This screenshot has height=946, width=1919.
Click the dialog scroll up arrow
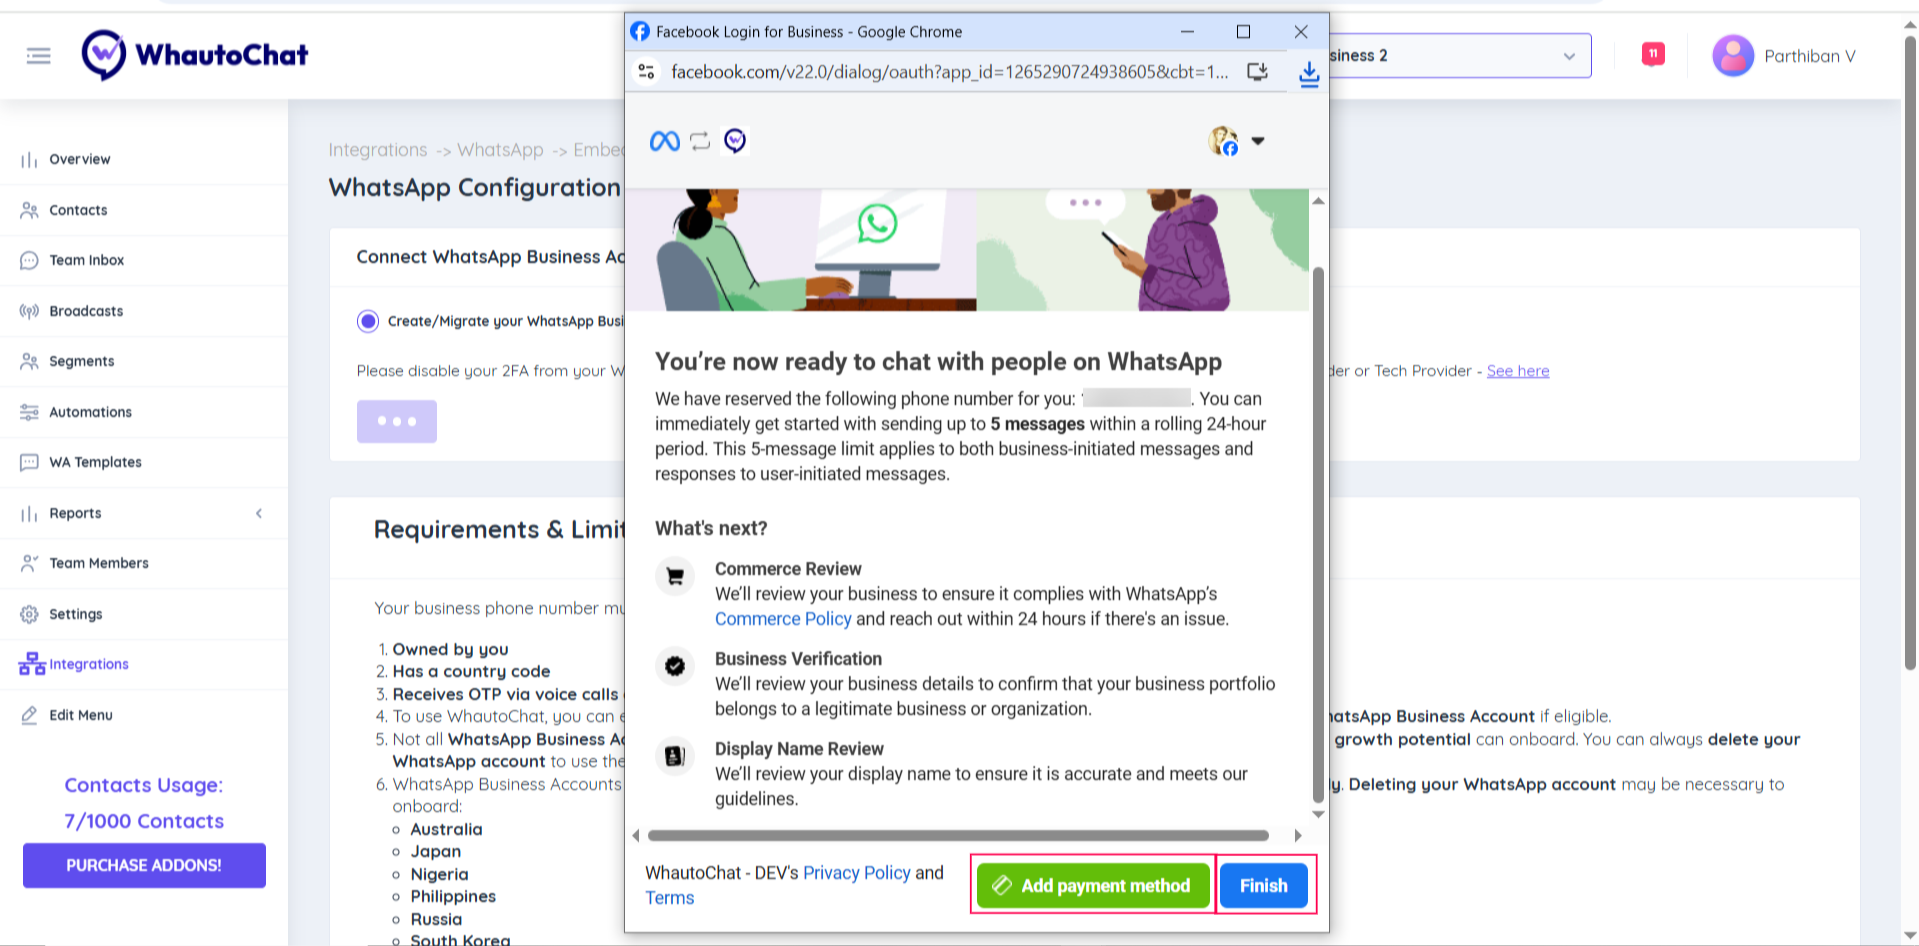(x=1318, y=201)
